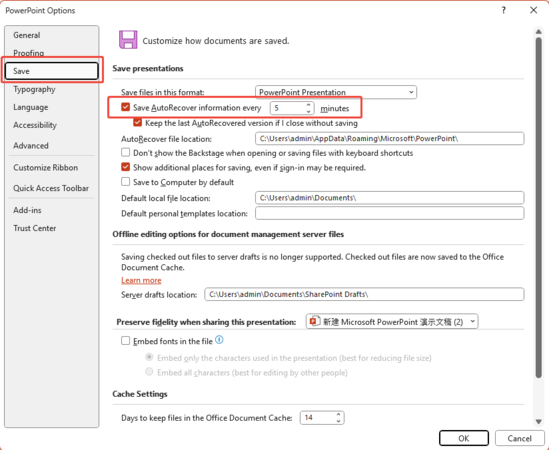
Task: Click the help question mark icon
Action: (x=503, y=10)
